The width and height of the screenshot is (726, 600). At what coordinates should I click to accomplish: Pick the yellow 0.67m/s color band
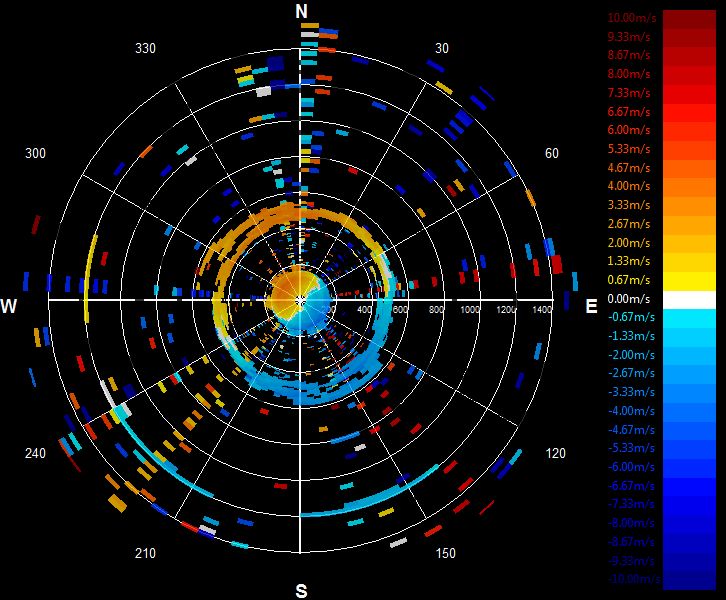[x=689, y=281]
